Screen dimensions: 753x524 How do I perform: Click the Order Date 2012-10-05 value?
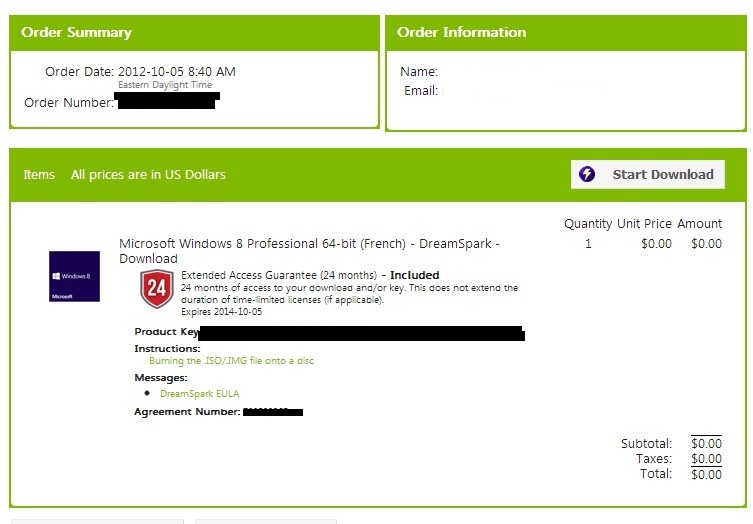click(177, 72)
